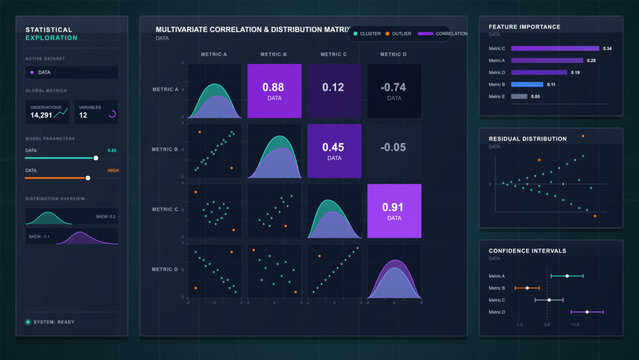This screenshot has height=360, width=639.
Task: Click the Metric C confidence interval marker
Action: [x=549, y=300]
